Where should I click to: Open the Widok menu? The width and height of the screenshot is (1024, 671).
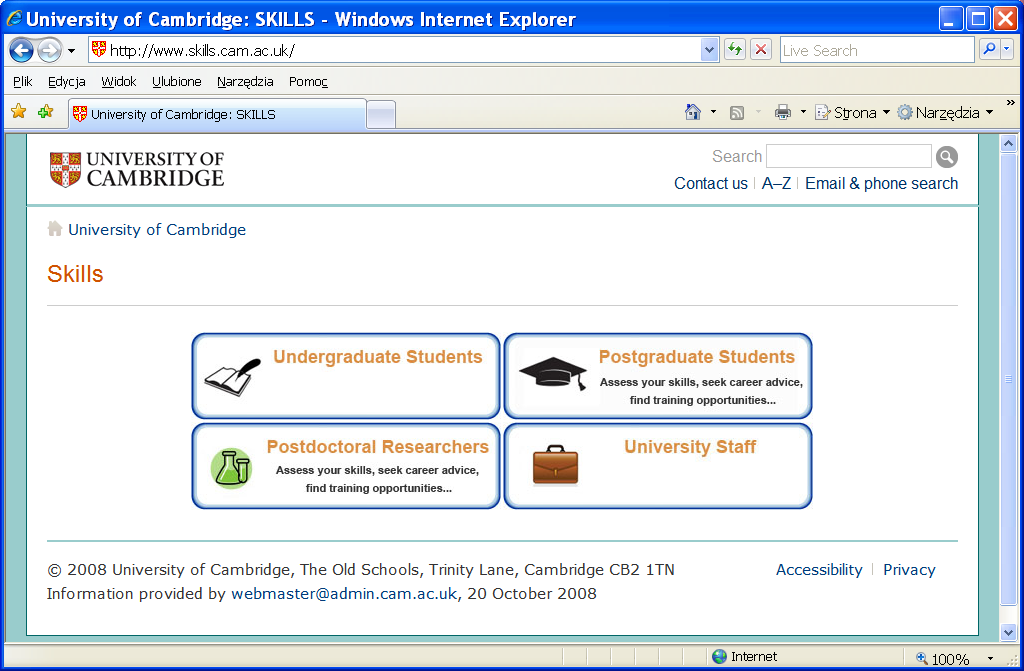(x=118, y=82)
